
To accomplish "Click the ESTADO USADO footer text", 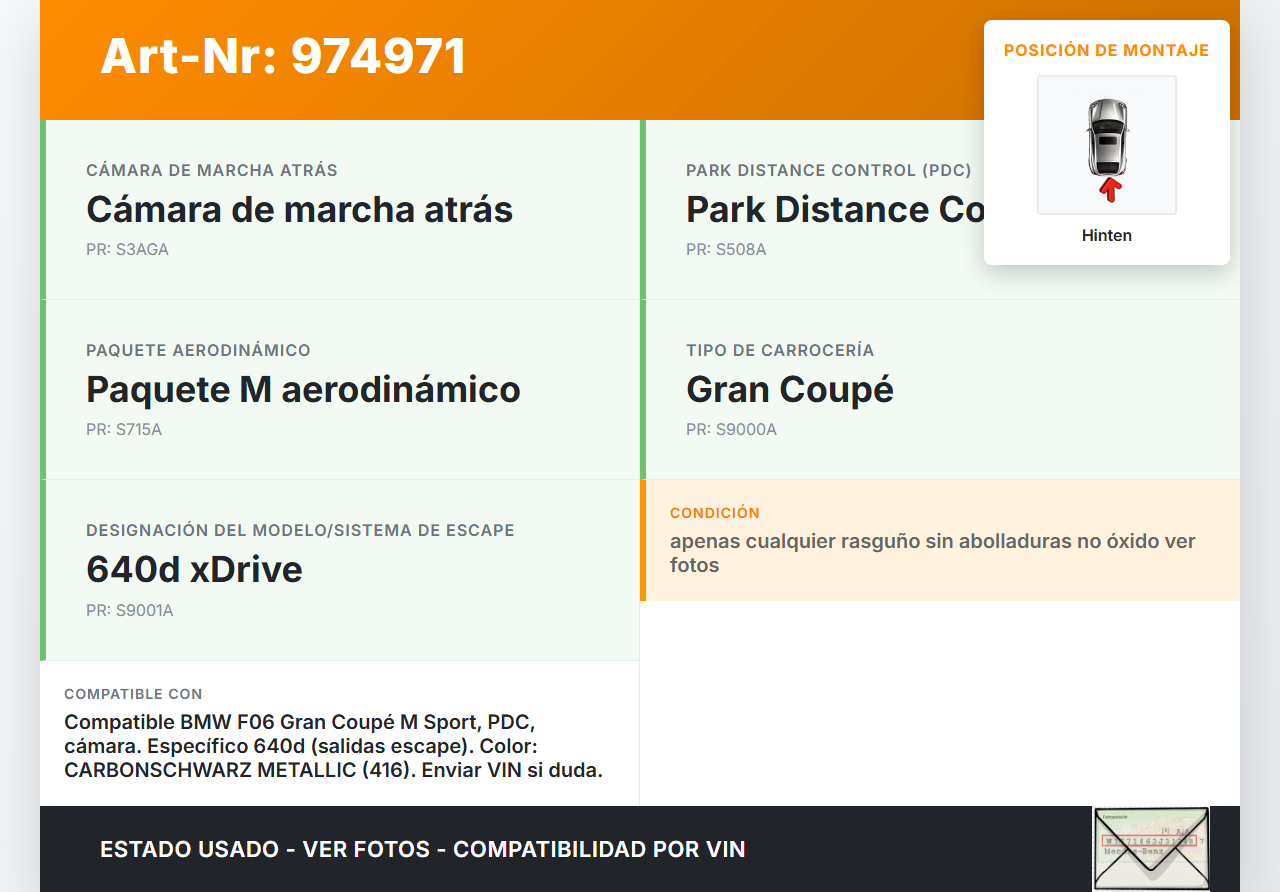I will coord(422,849).
